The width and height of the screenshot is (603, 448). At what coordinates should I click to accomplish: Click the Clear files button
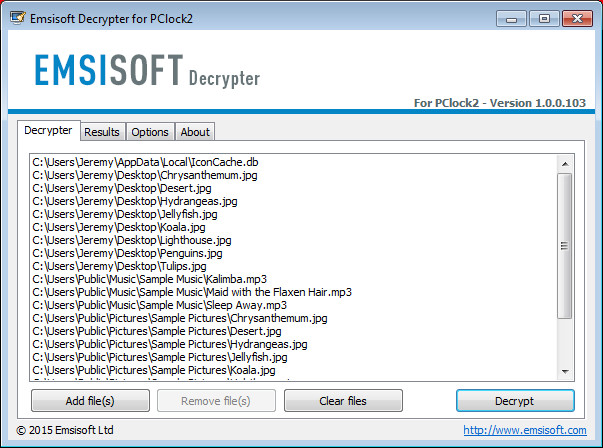[x=343, y=401]
